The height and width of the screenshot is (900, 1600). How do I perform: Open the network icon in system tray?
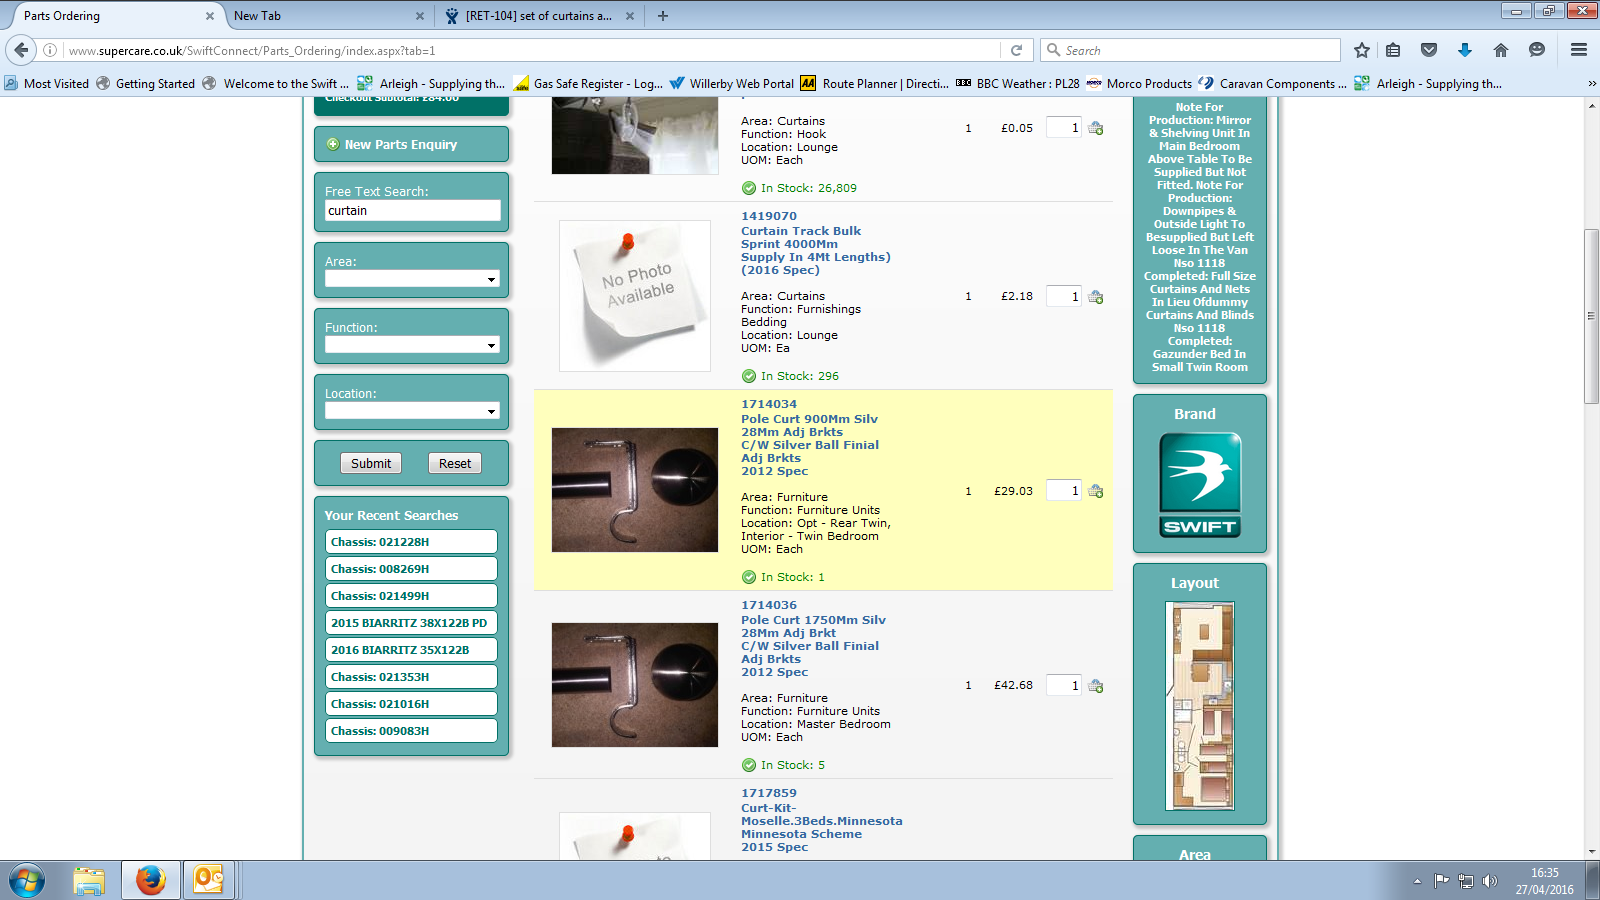pos(1466,881)
